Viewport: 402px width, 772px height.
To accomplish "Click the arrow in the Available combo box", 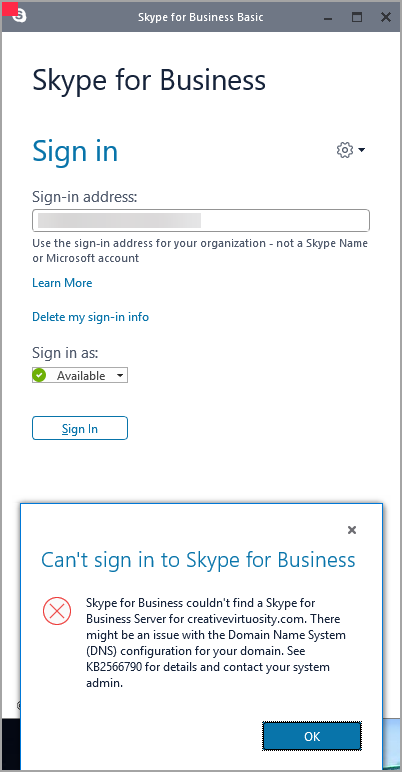I will pos(120,376).
